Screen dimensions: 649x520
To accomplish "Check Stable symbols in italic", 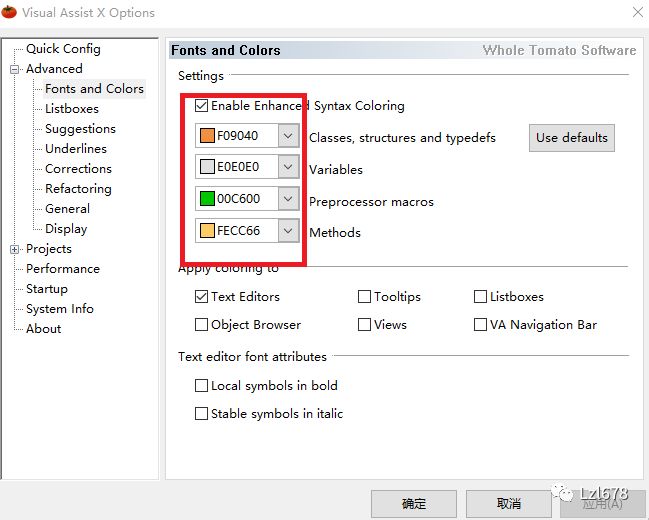I will [x=202, y=414].
